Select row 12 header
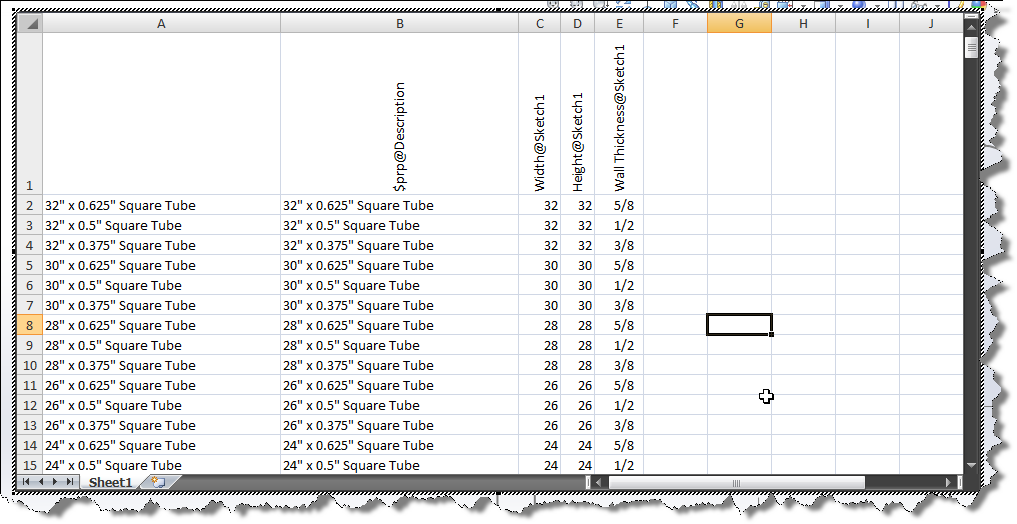 coord(30,405)
